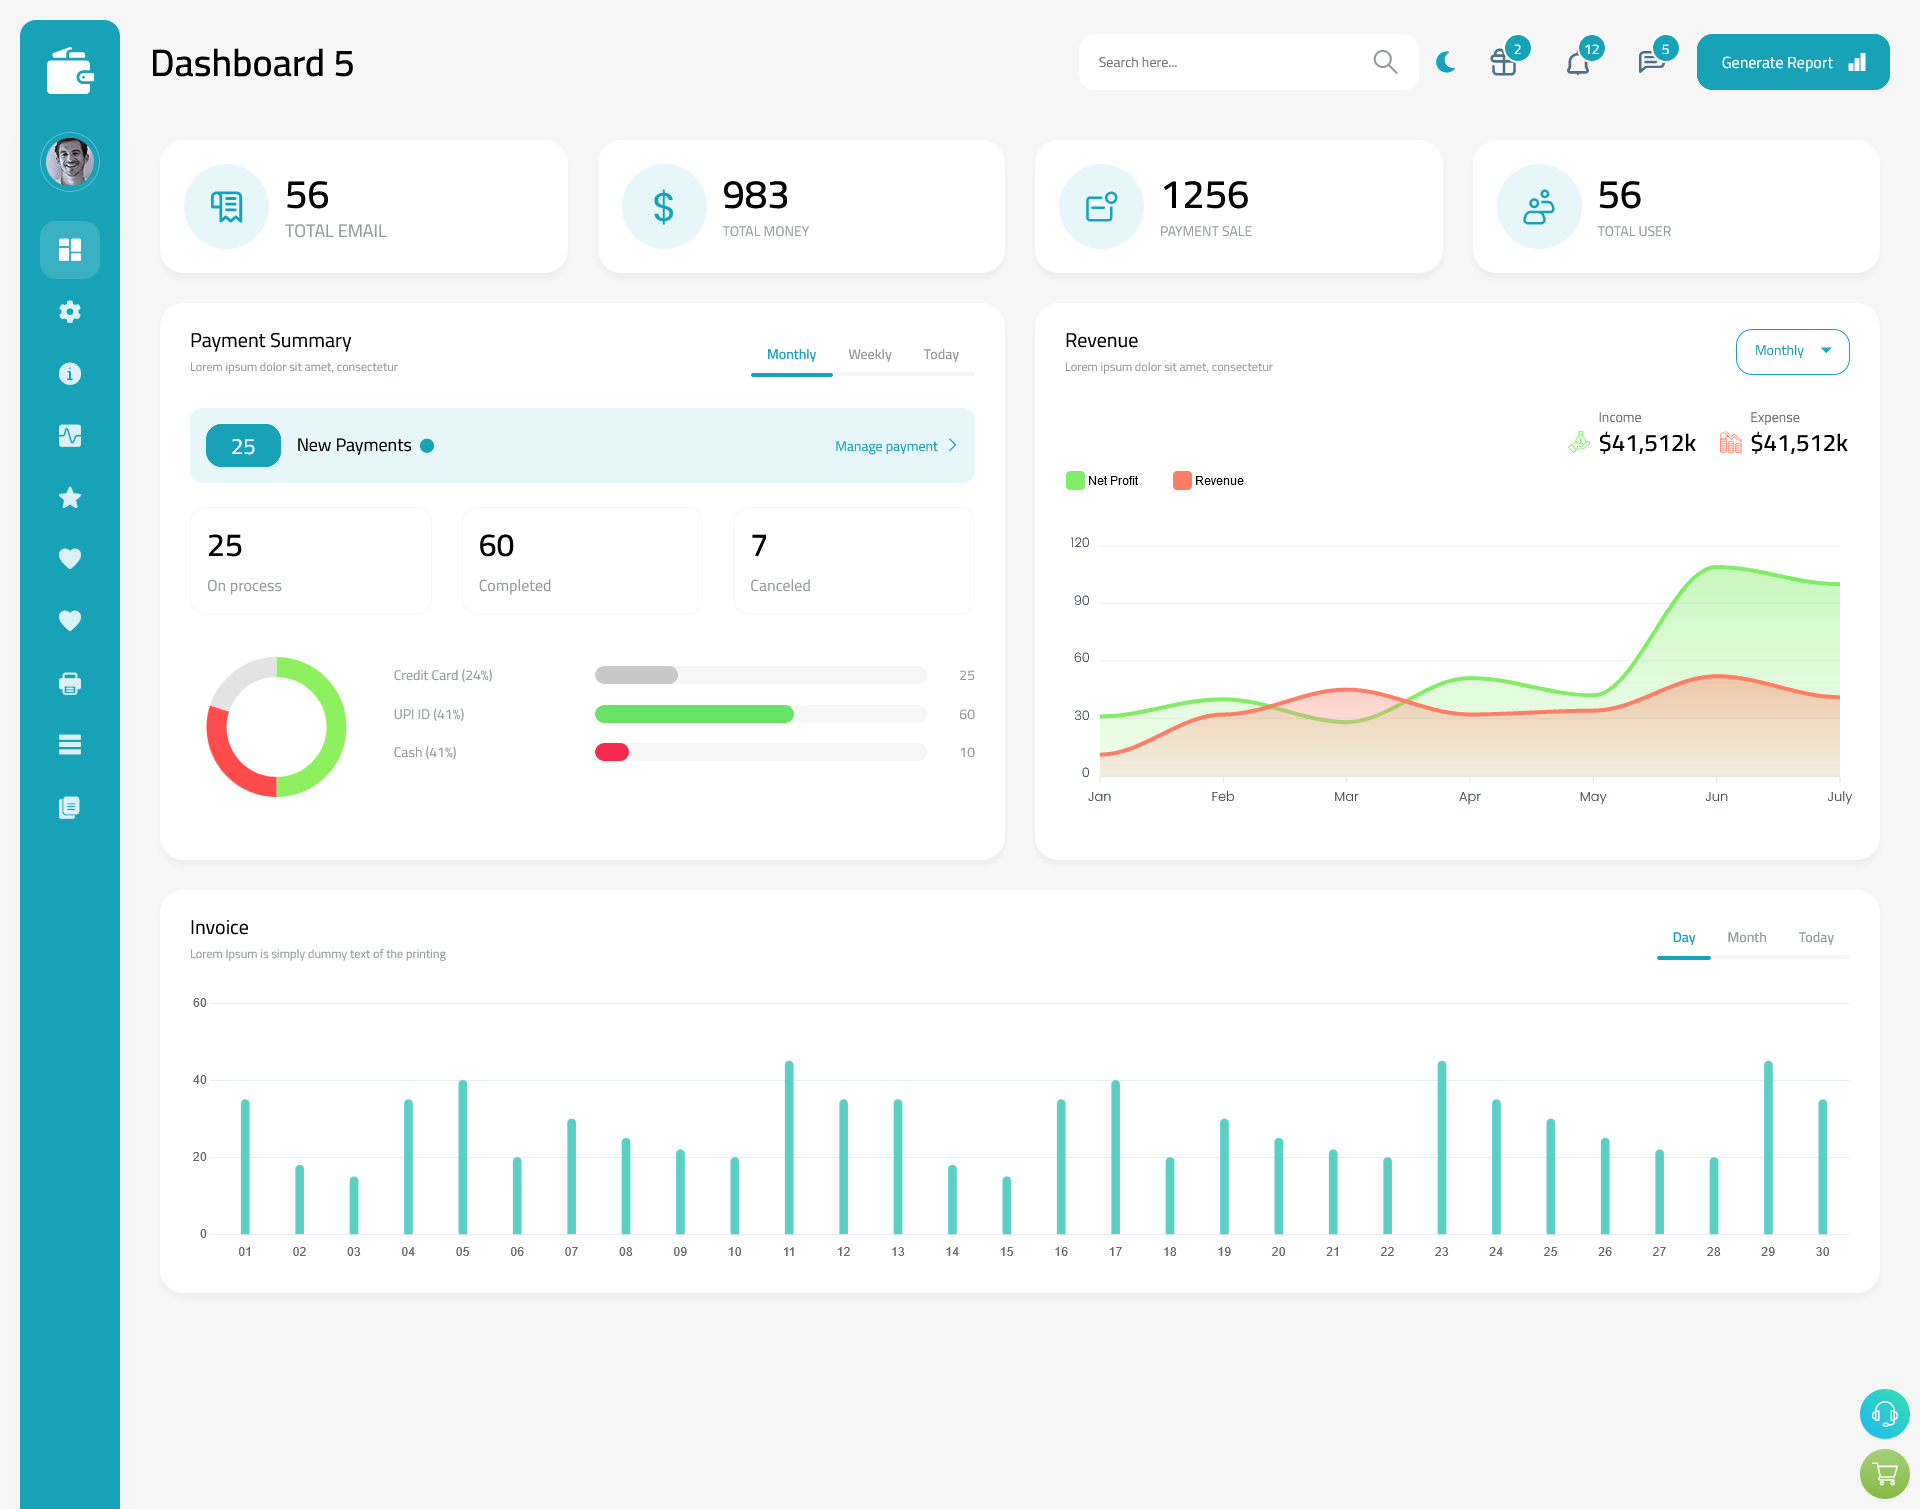Expand the notifications bell dropdown
Screen dimensions: 1920x1509
(x=1579, y=62)
